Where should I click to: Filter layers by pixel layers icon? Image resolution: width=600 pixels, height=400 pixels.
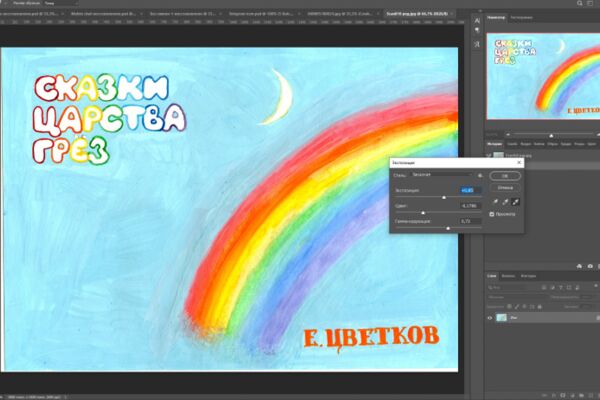(544, 287)
